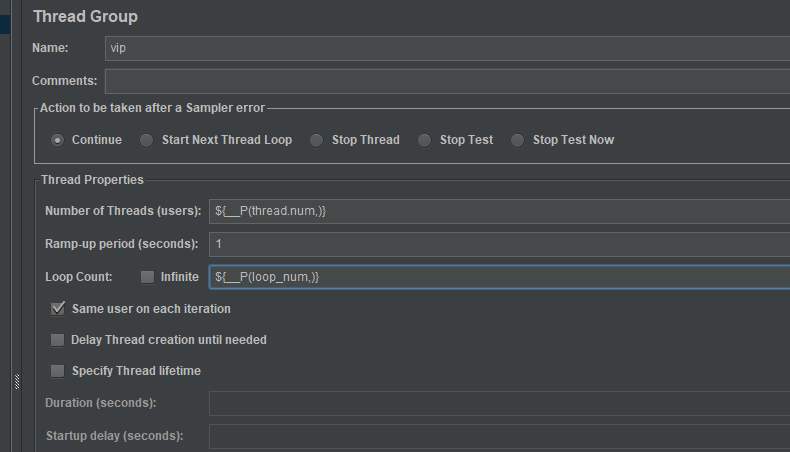The height and width of the screenshot is (452, 790).
Task: Click the Startup delay (seconds) field
Action: tap(499, 436)
